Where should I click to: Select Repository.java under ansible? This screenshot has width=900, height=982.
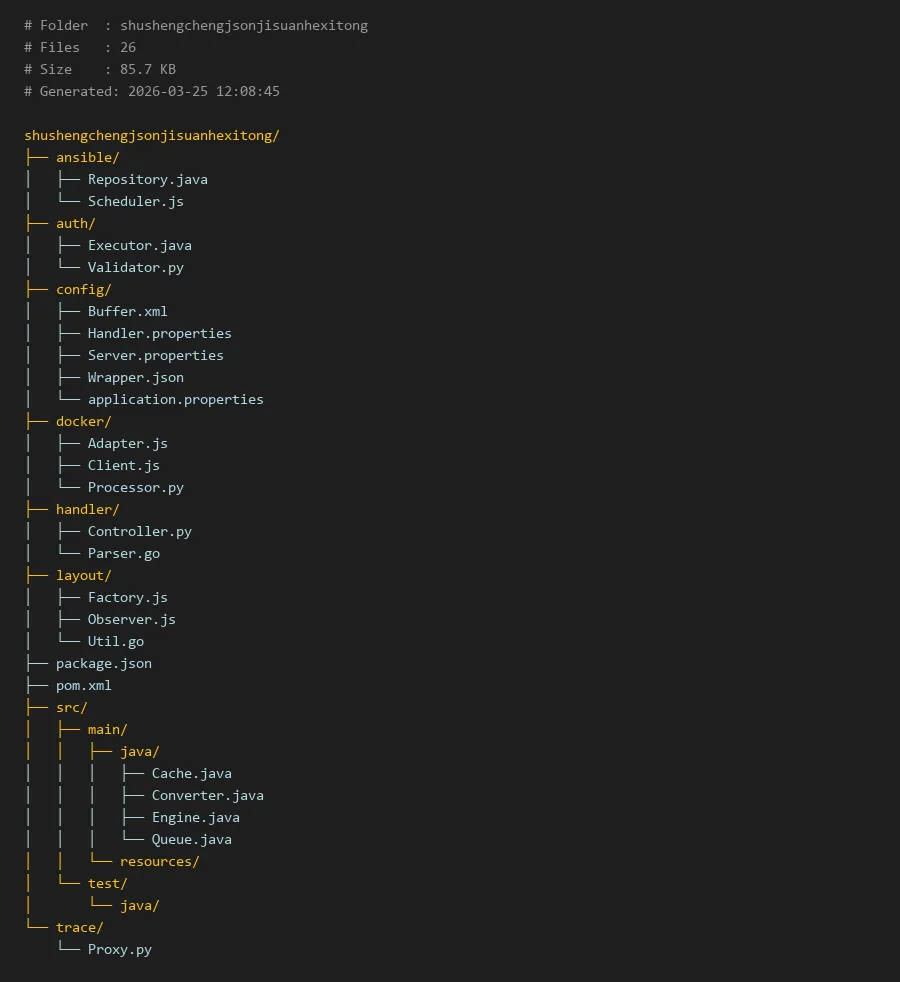click(x=147, y=179)
